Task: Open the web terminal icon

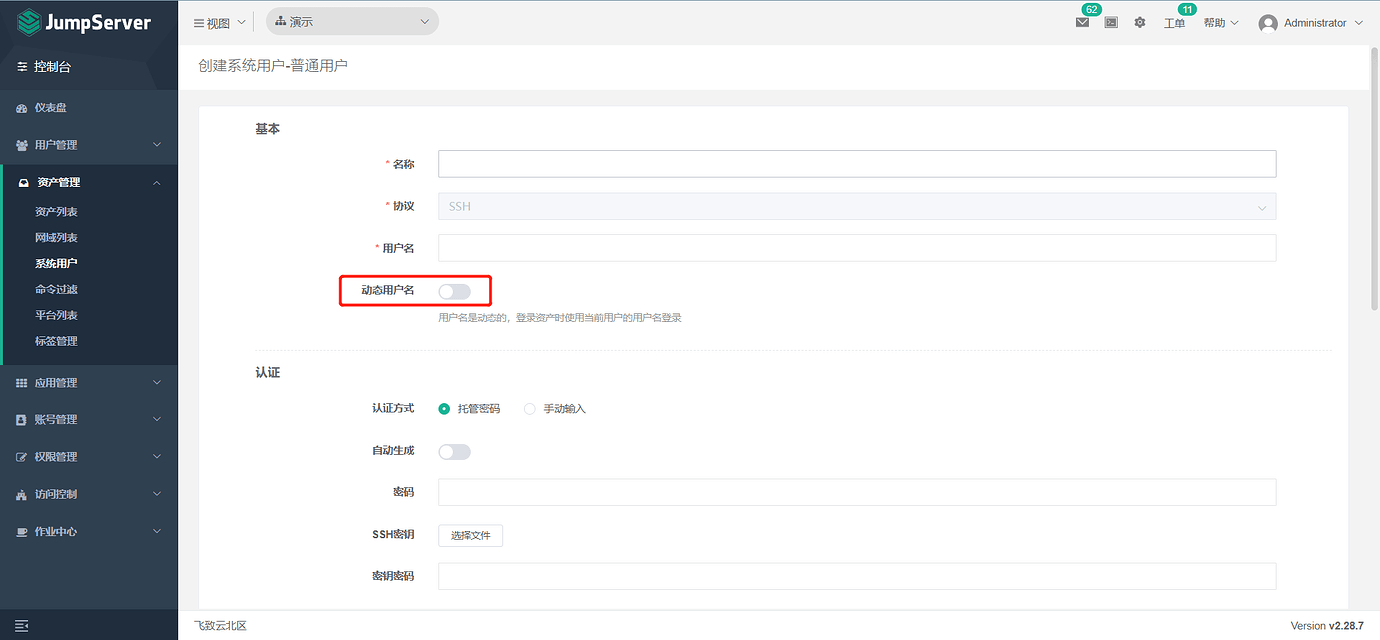Action: pos(1111,22)
